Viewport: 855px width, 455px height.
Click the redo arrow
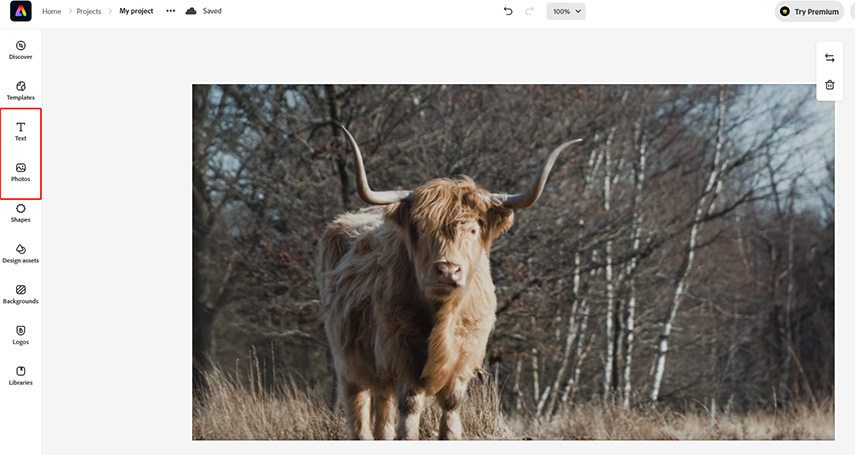[529, 11]
